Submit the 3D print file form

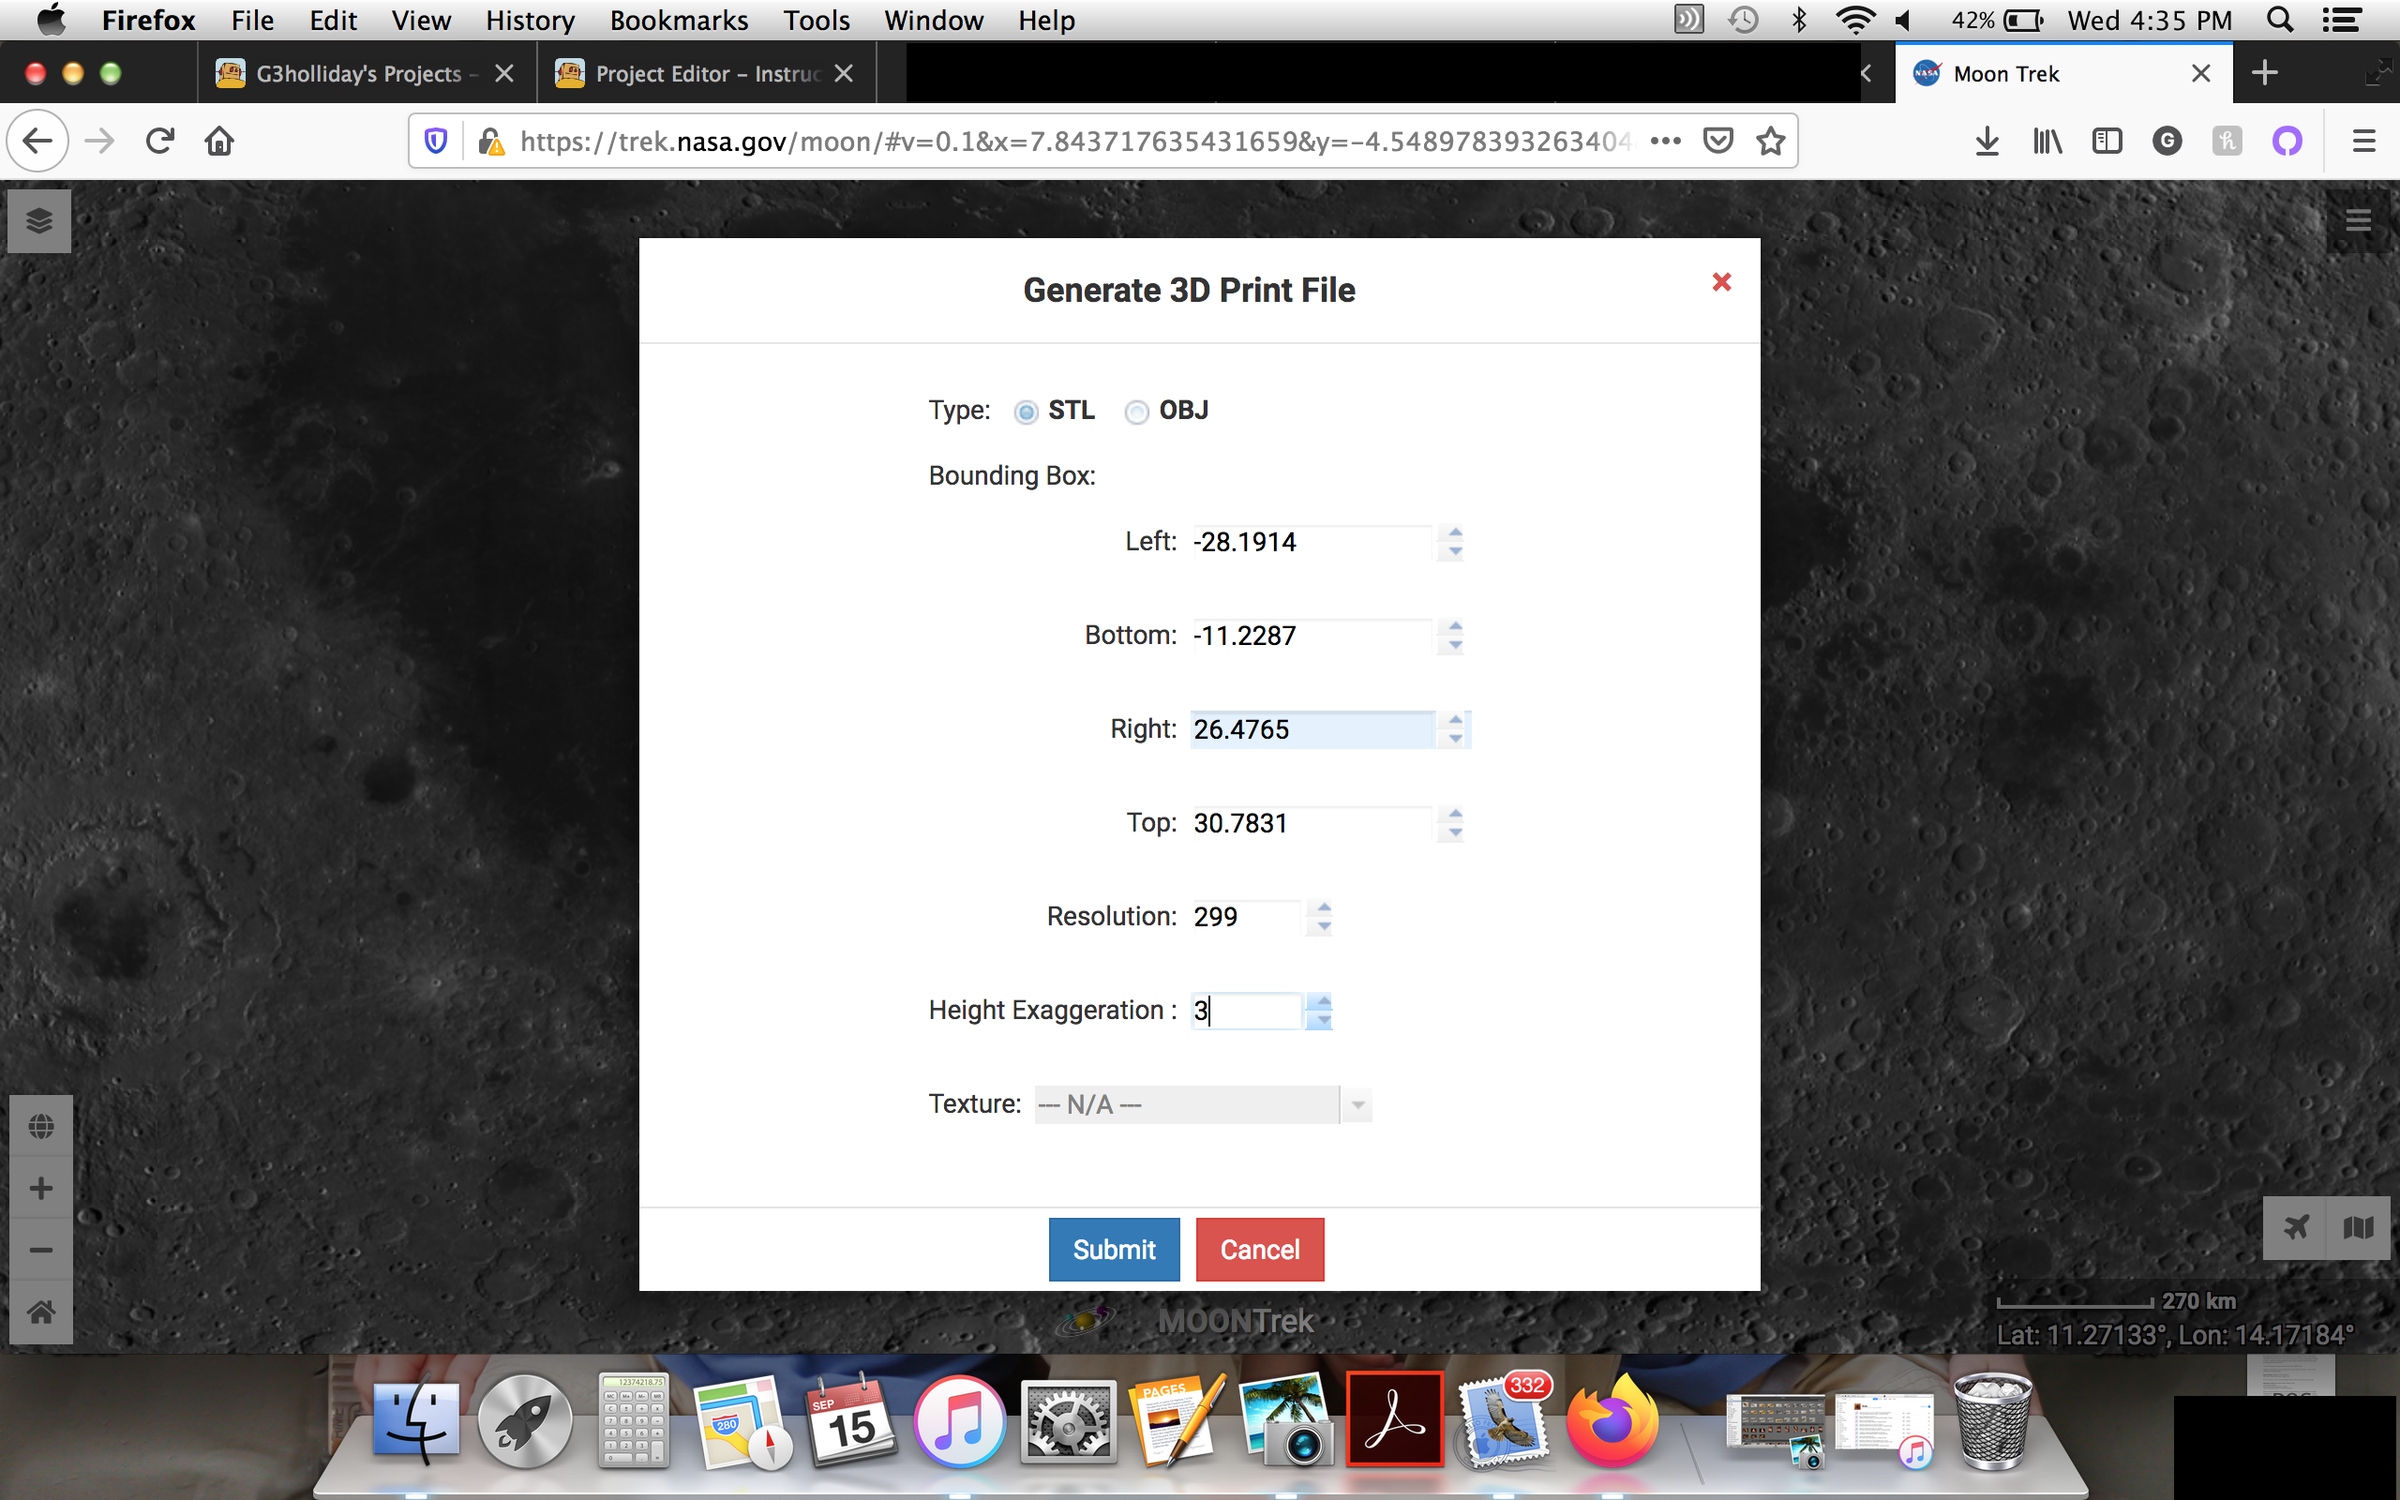click(1113, 1249)
